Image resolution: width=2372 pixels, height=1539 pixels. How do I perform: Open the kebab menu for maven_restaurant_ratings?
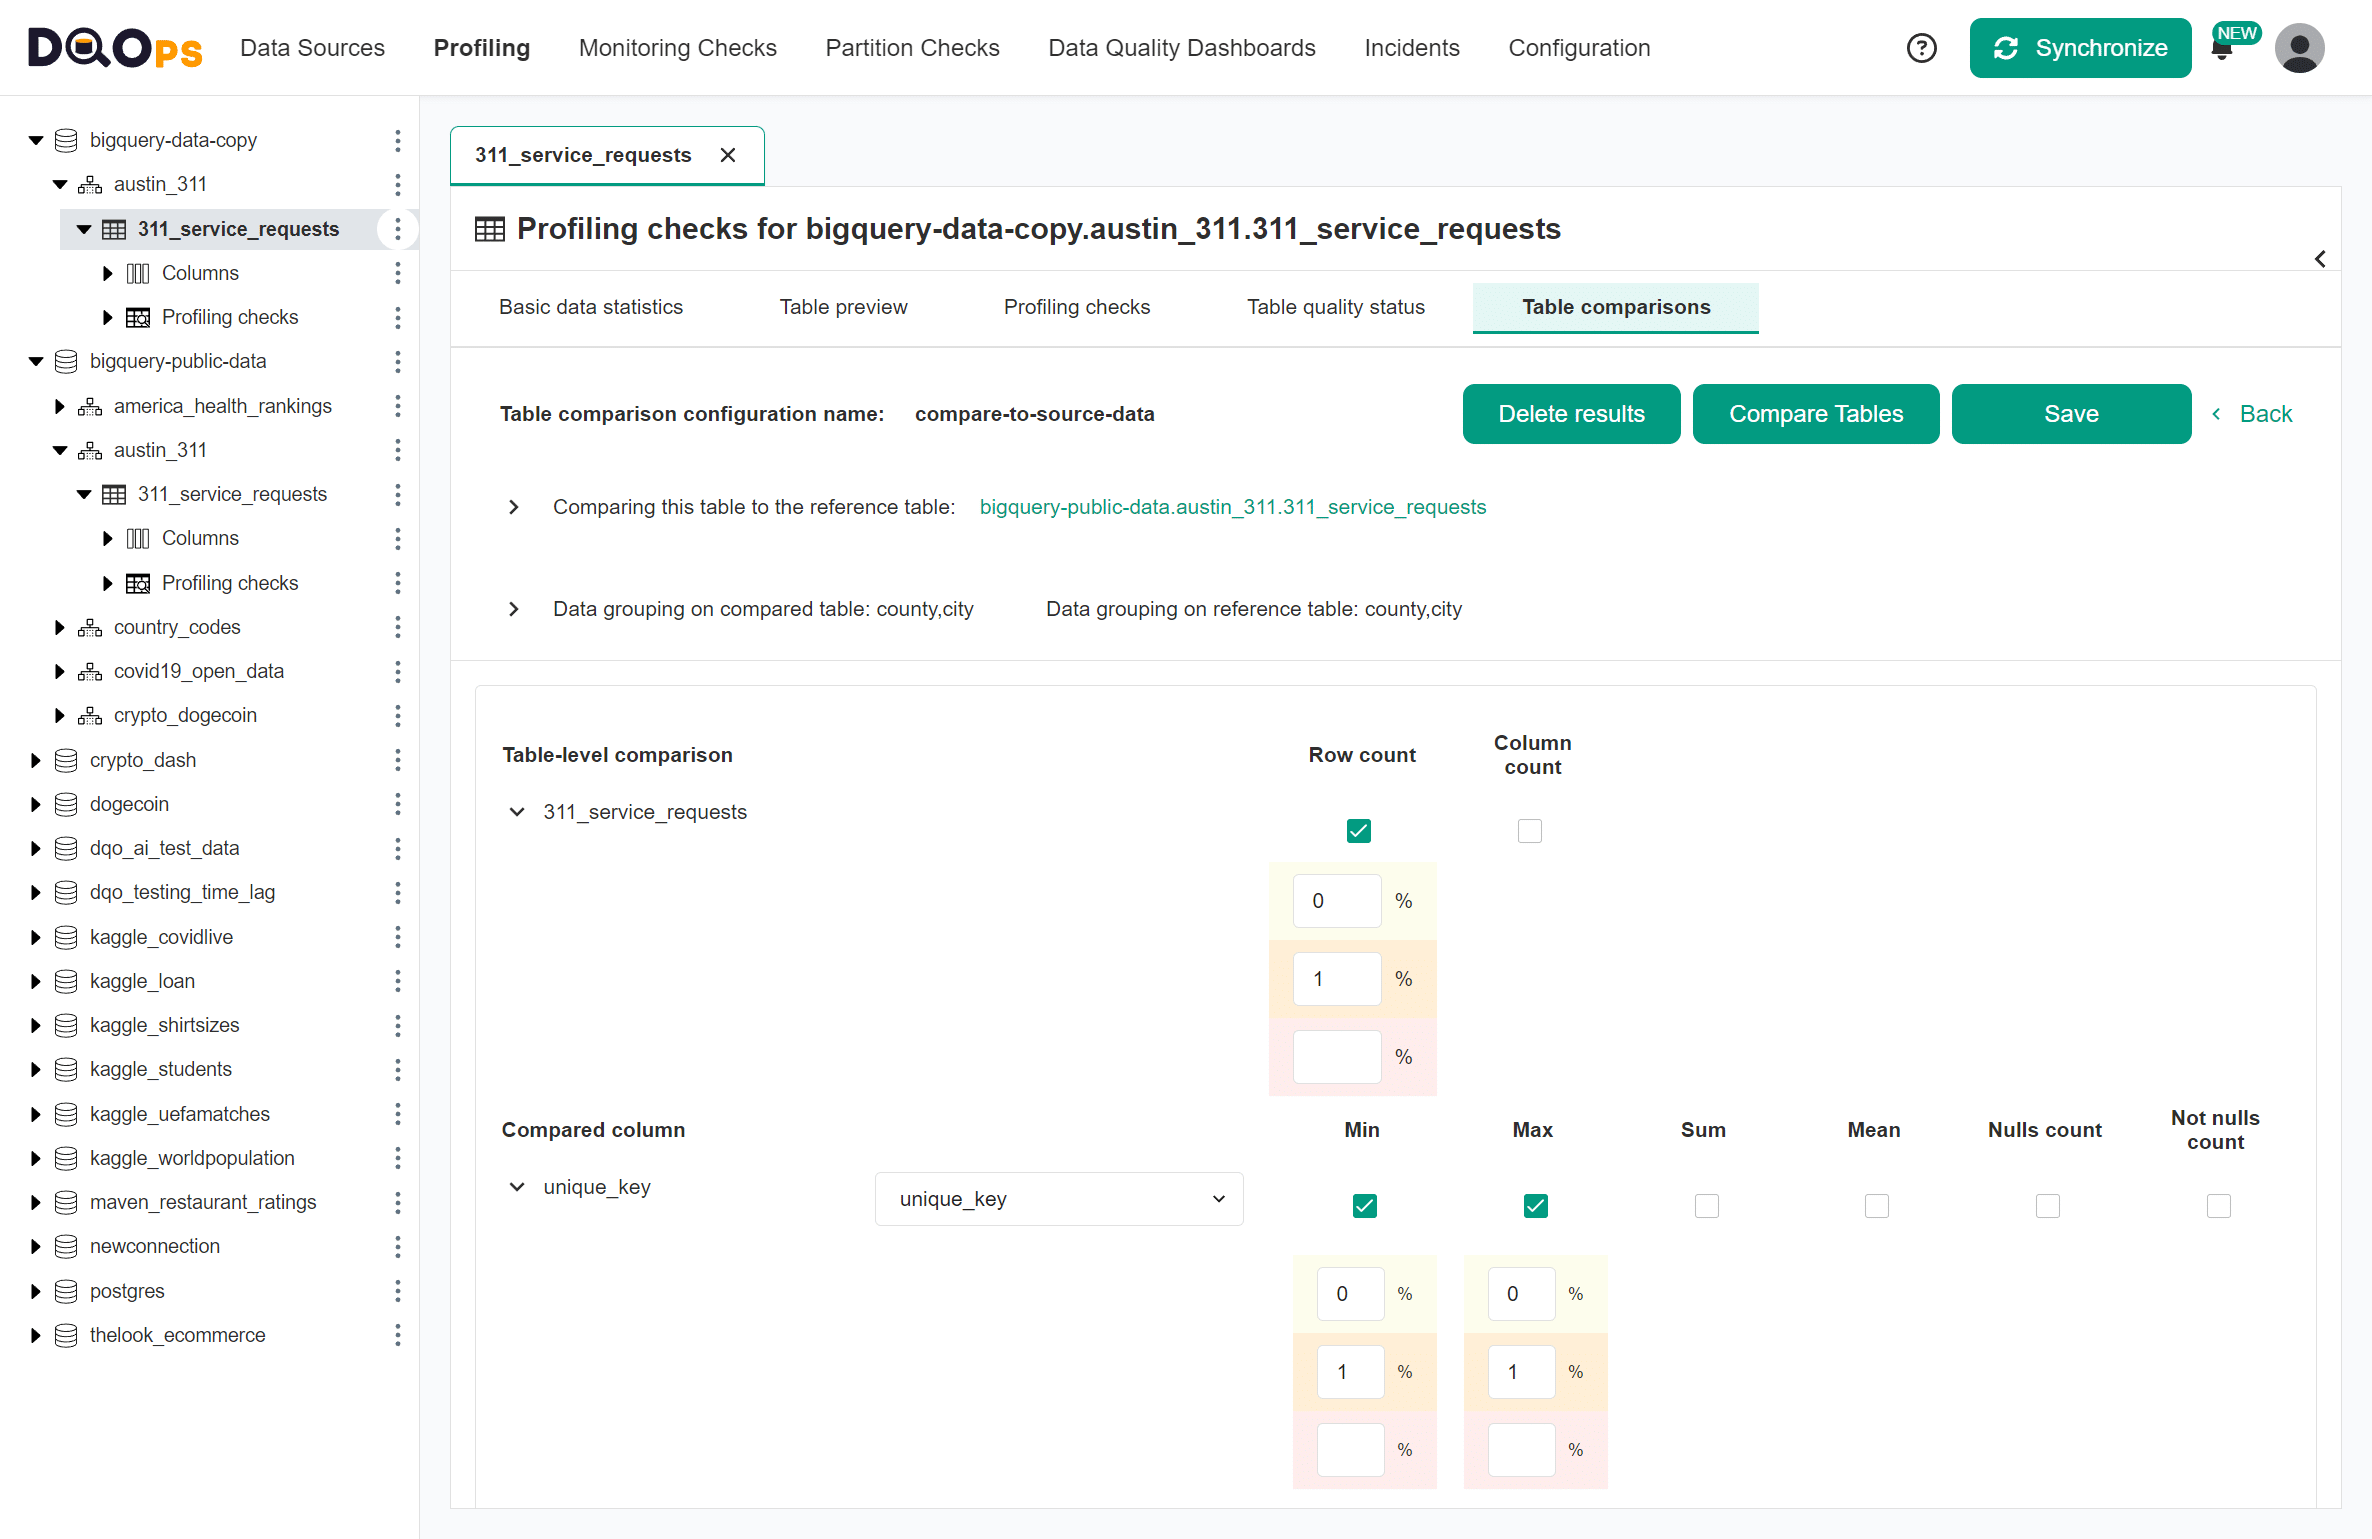coord(397,1202)
